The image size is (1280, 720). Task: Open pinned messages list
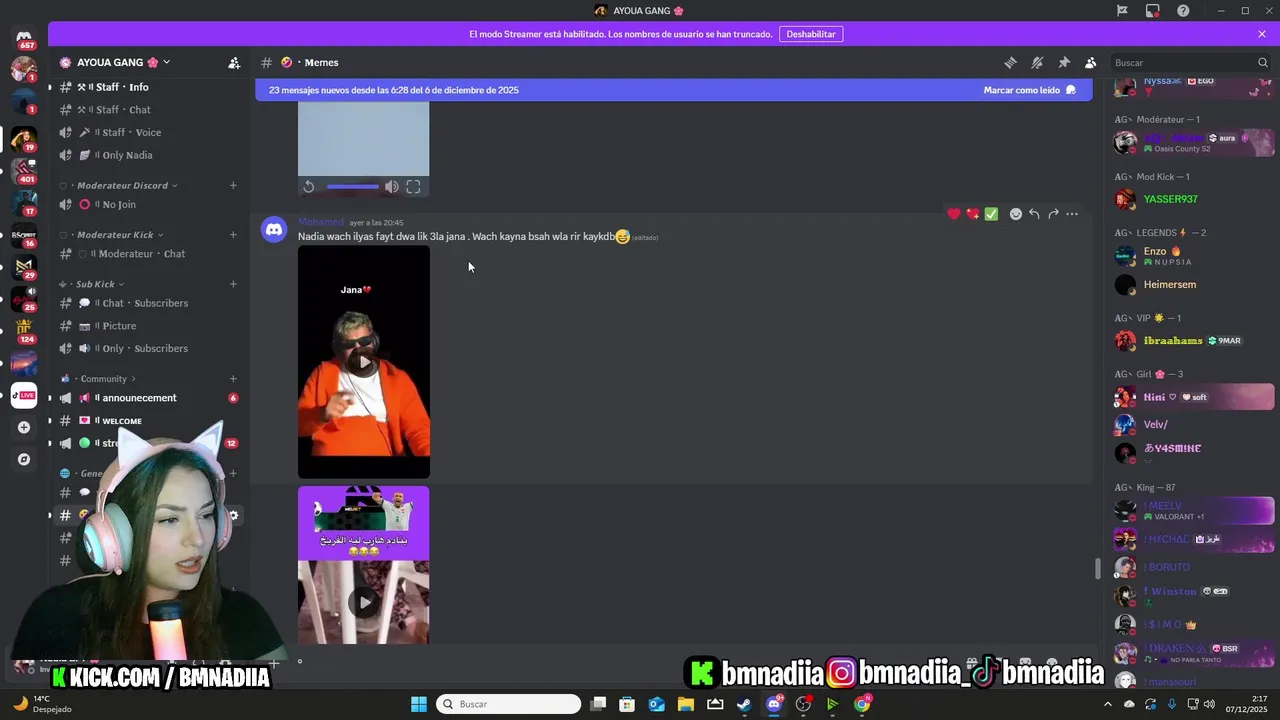(1064, 62)
